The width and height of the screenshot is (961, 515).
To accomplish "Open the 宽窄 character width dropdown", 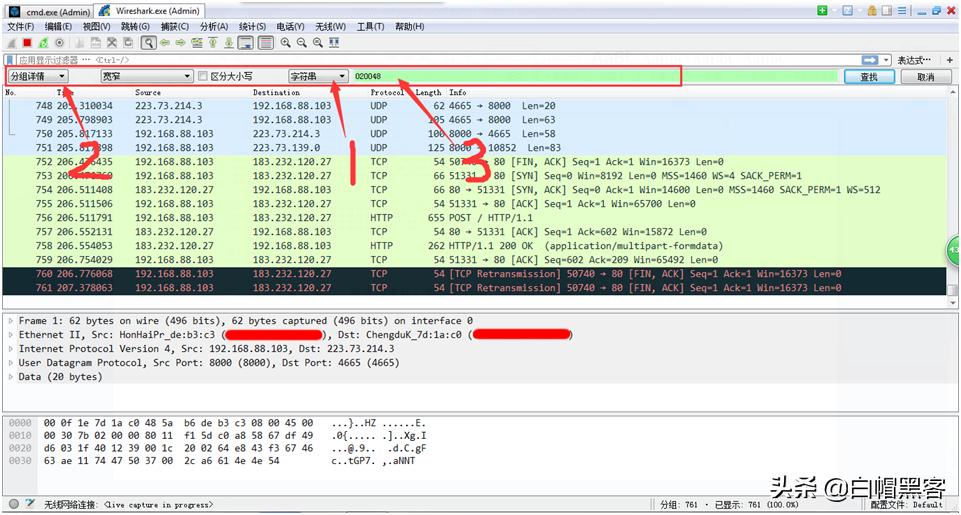I will [147, 77].
